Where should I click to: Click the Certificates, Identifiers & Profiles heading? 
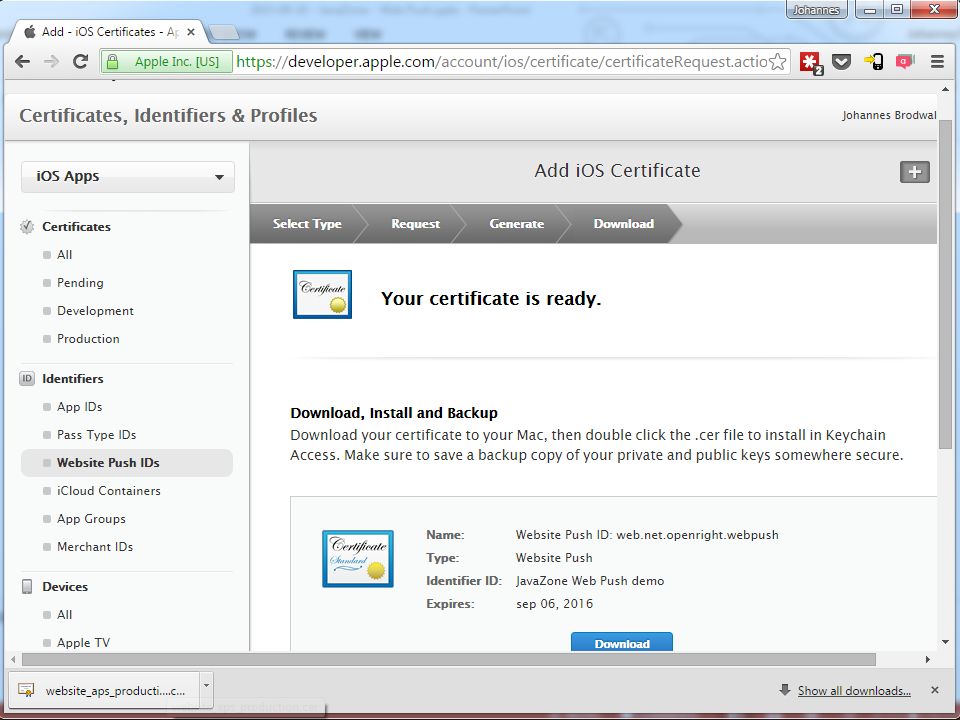[168, 115]
